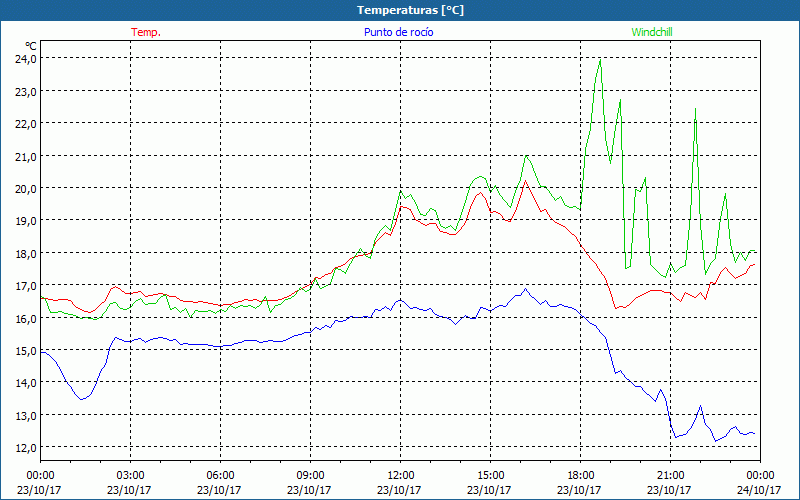The image size is (800, 500).
Task: Click the red temperature peak after 15:00
Action: click(x=526, y=181)
